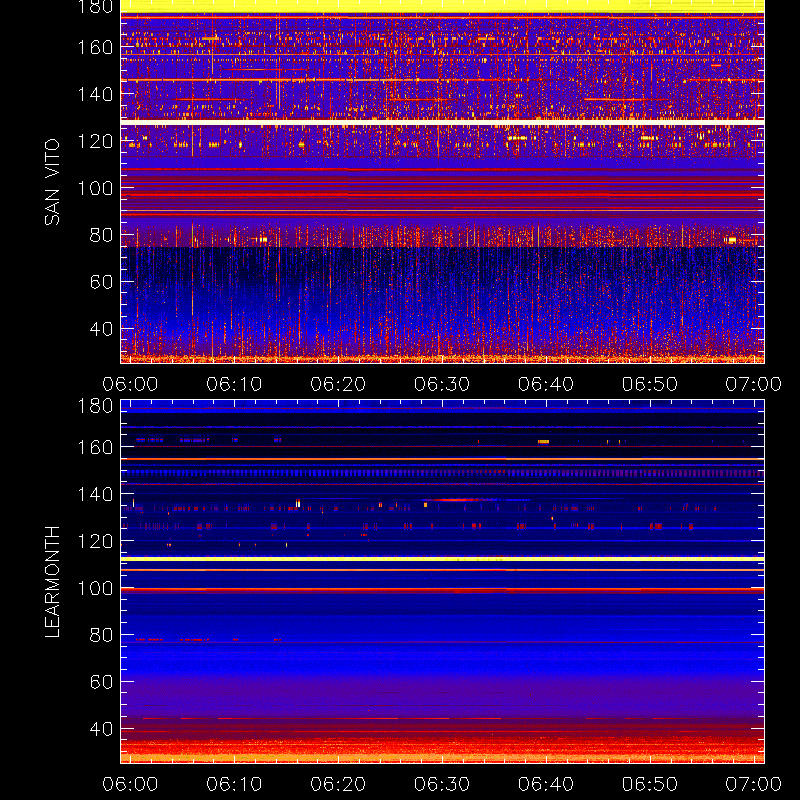Pick 06:20 under the Learmonth plot
Viewport: 800px width, 800px height.
(x=338, y=784)
